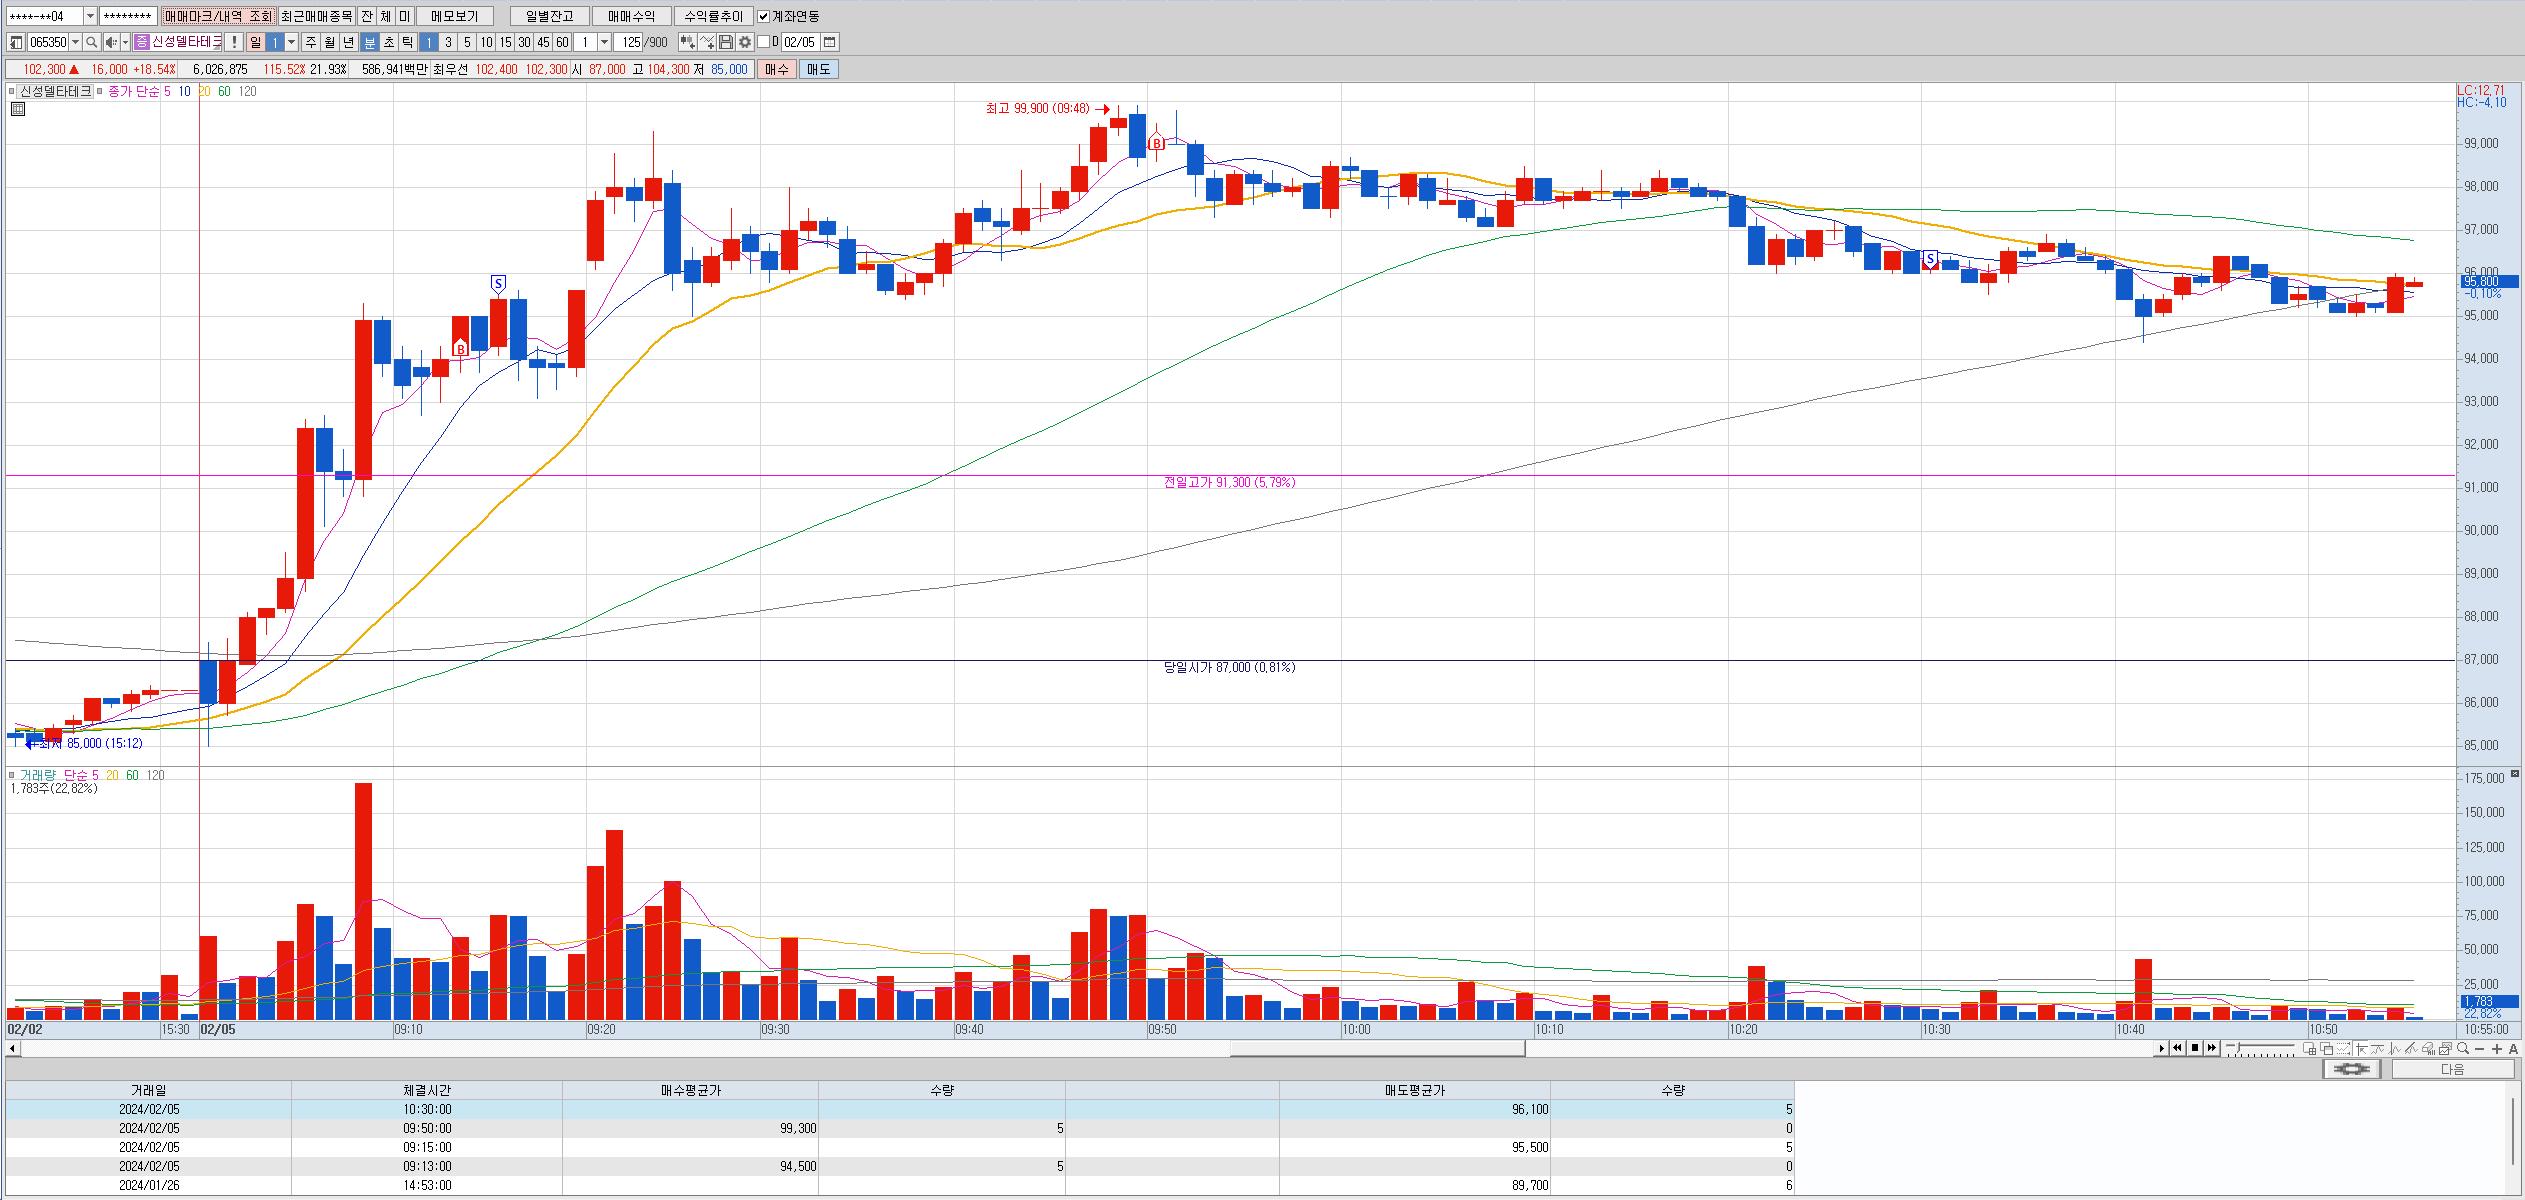Screen dimensions: 2525x1200
Task: Expand the stock code 065350 dropdown
Action: pos(75,42)
